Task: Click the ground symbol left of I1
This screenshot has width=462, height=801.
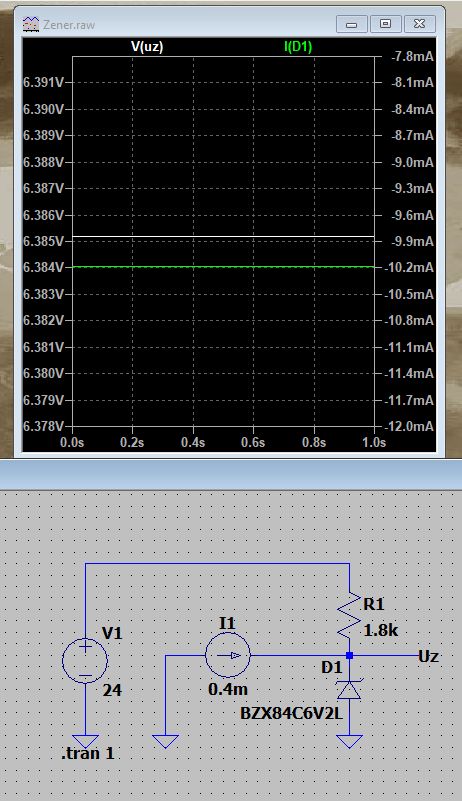Action: 166,741
